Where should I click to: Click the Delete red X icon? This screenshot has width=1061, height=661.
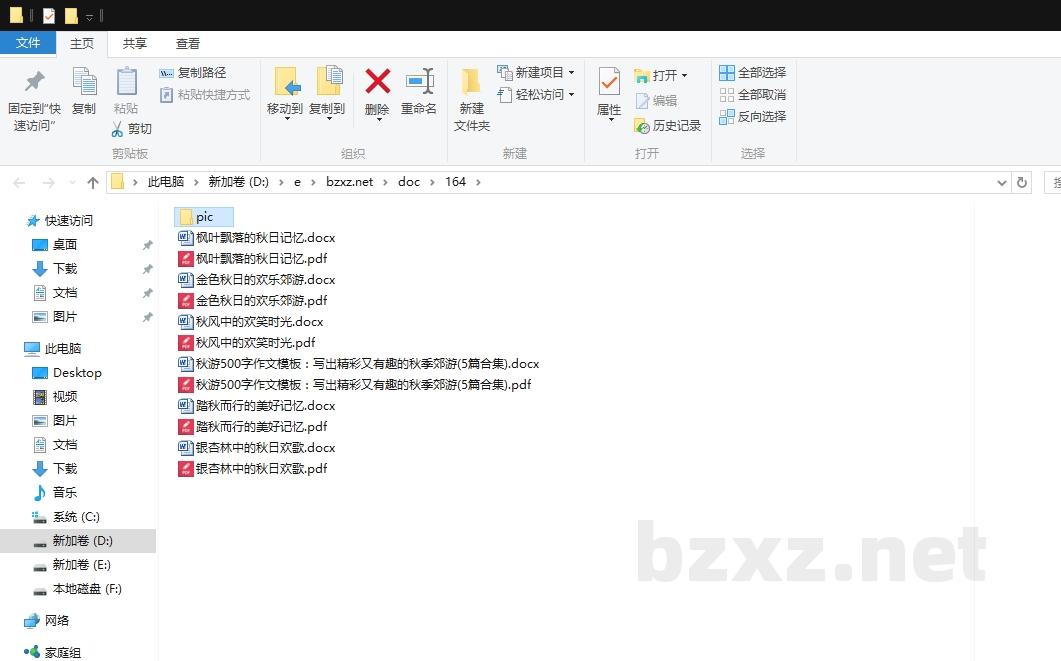coord(377,82)
